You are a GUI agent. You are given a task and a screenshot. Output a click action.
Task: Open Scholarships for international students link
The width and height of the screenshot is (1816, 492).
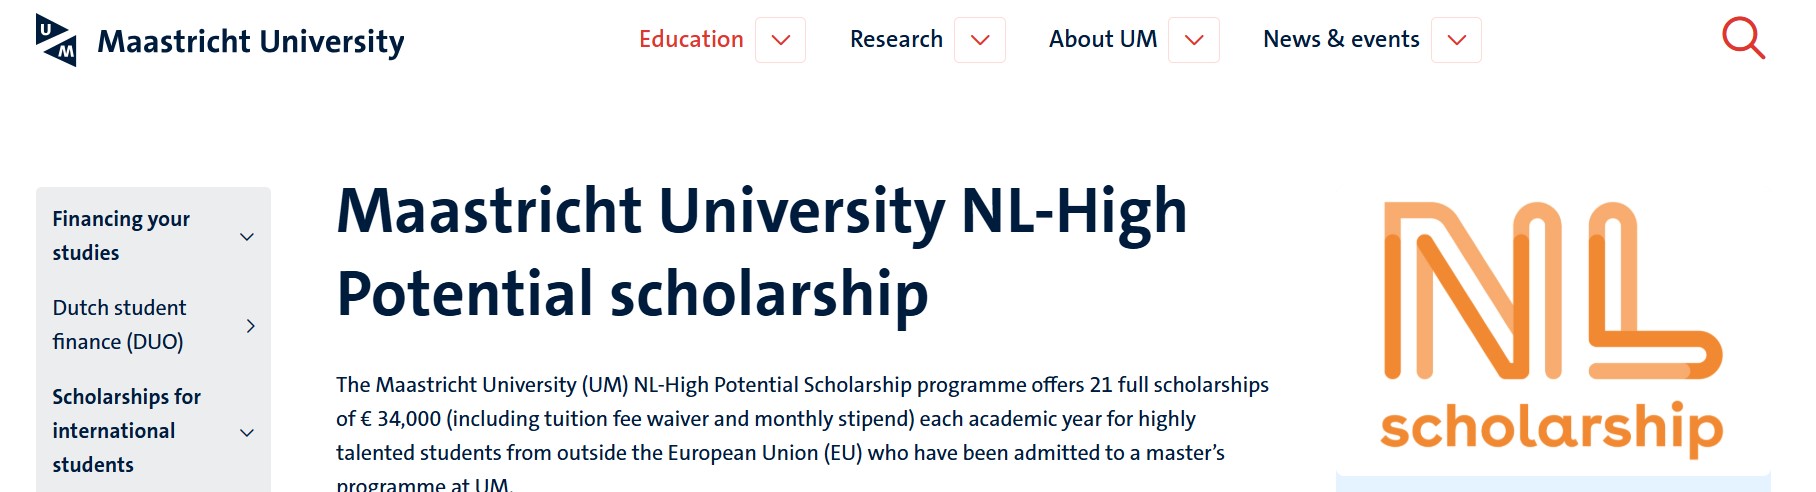click(x=126, y=431)
